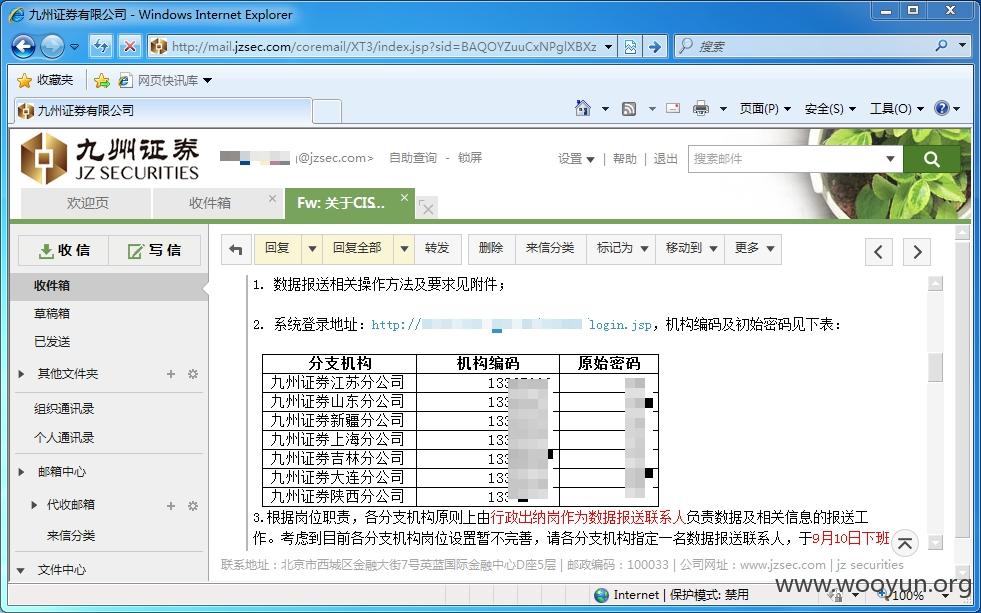Click the read mail icon in command bar
The image size is (981, 613).
pyautogui.click(x=673, y=108)
